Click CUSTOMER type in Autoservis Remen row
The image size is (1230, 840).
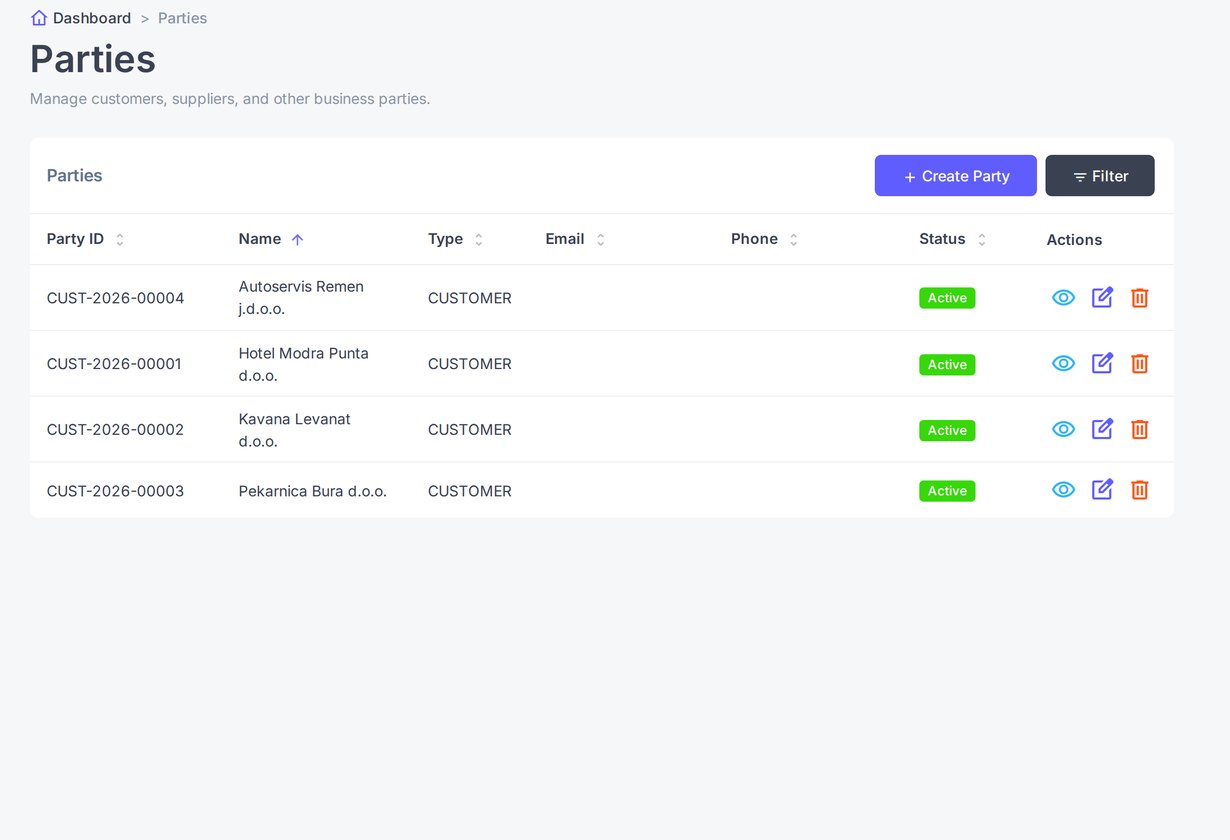470,298
